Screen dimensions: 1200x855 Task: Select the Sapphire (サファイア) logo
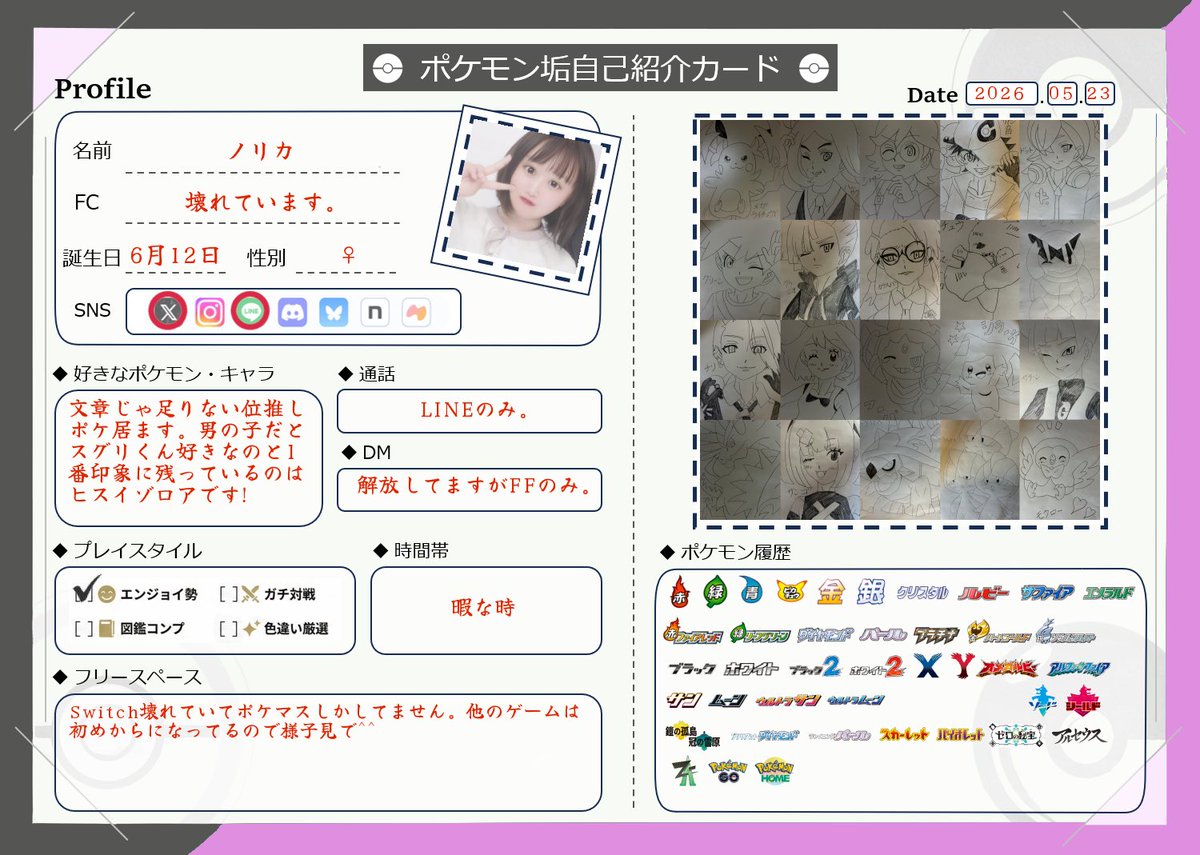coord(1047,592)
